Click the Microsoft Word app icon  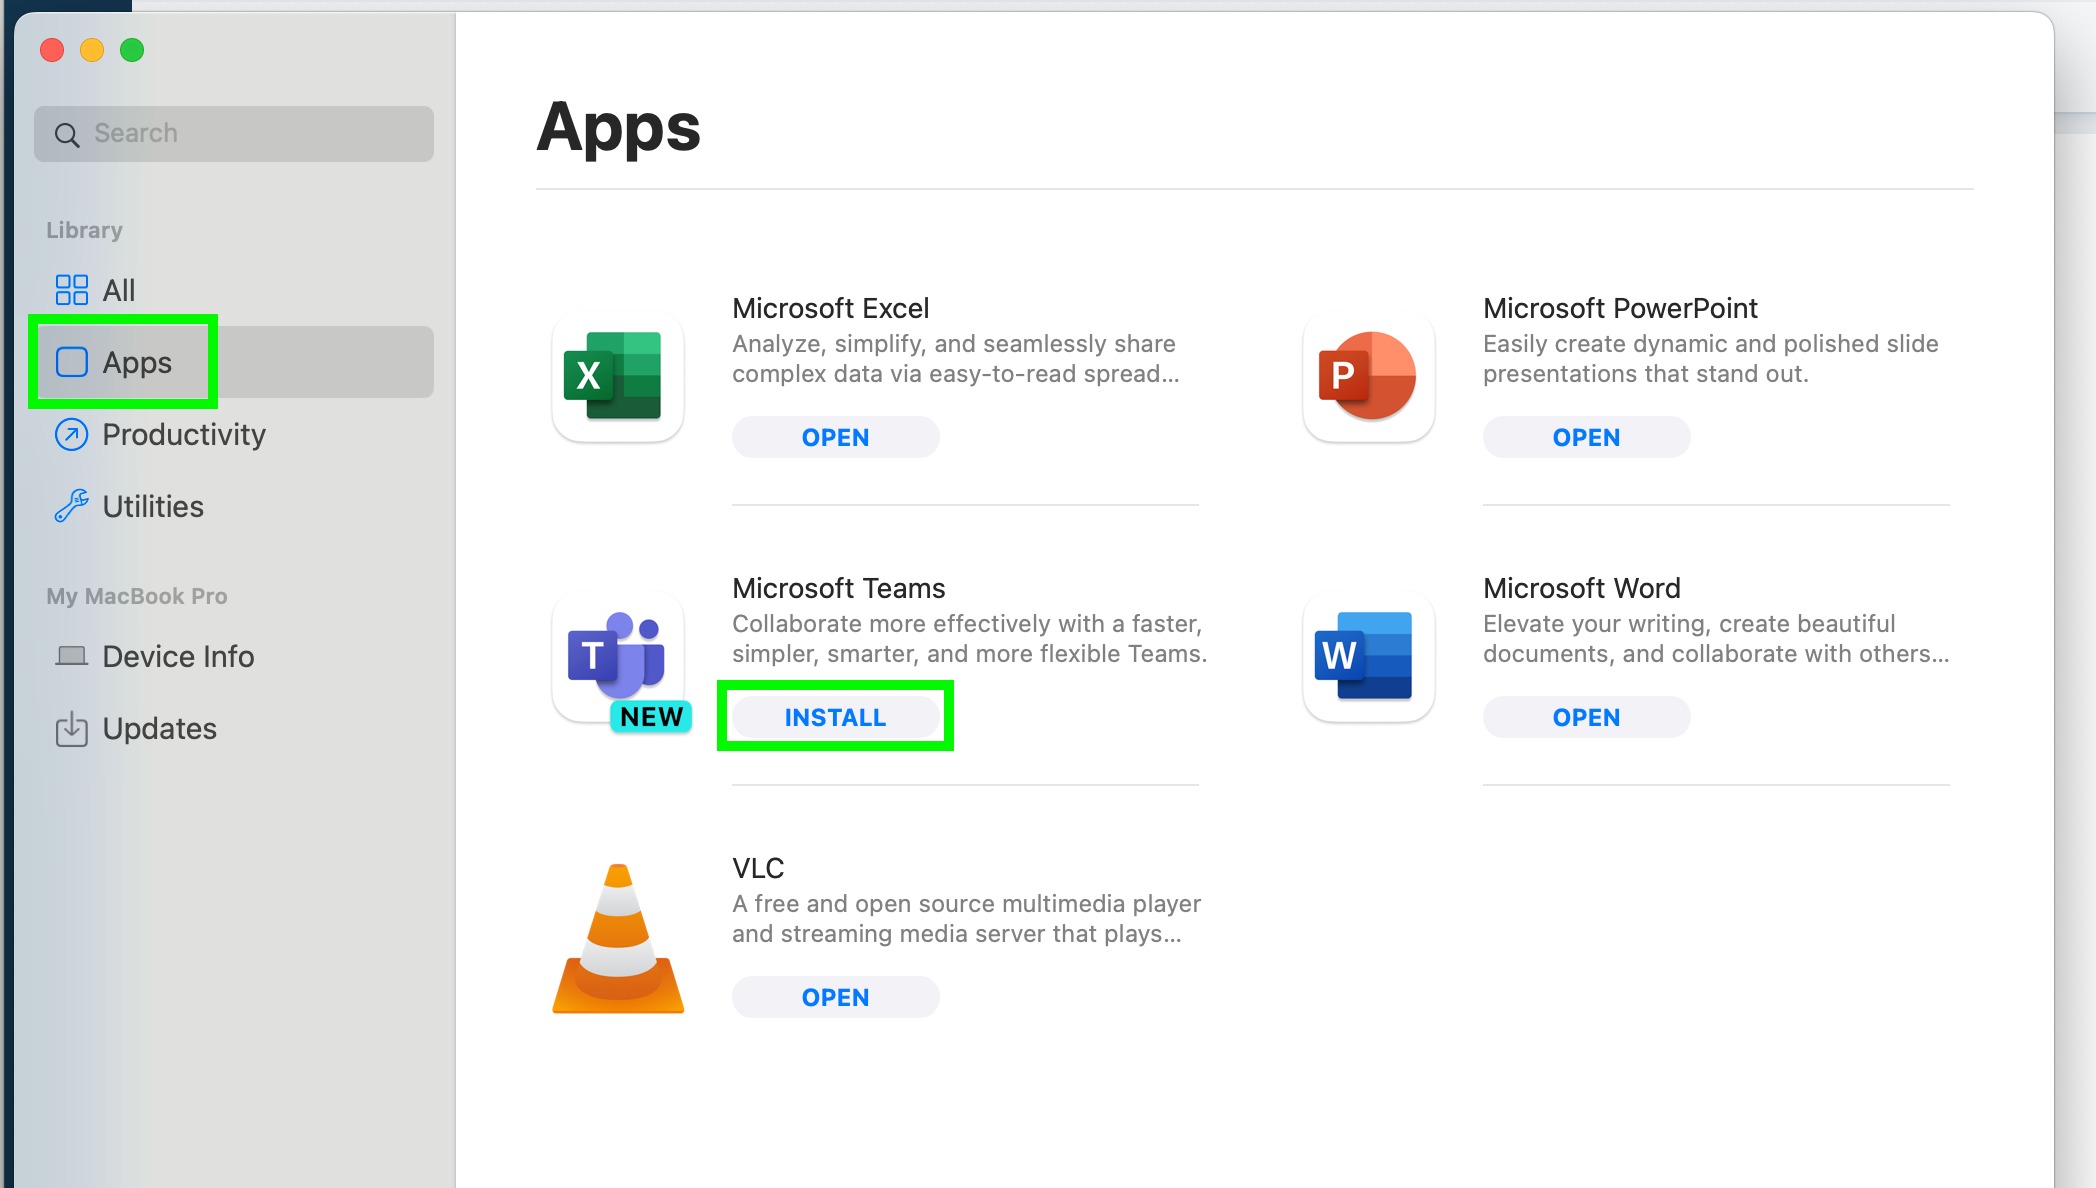[1368, 656]
